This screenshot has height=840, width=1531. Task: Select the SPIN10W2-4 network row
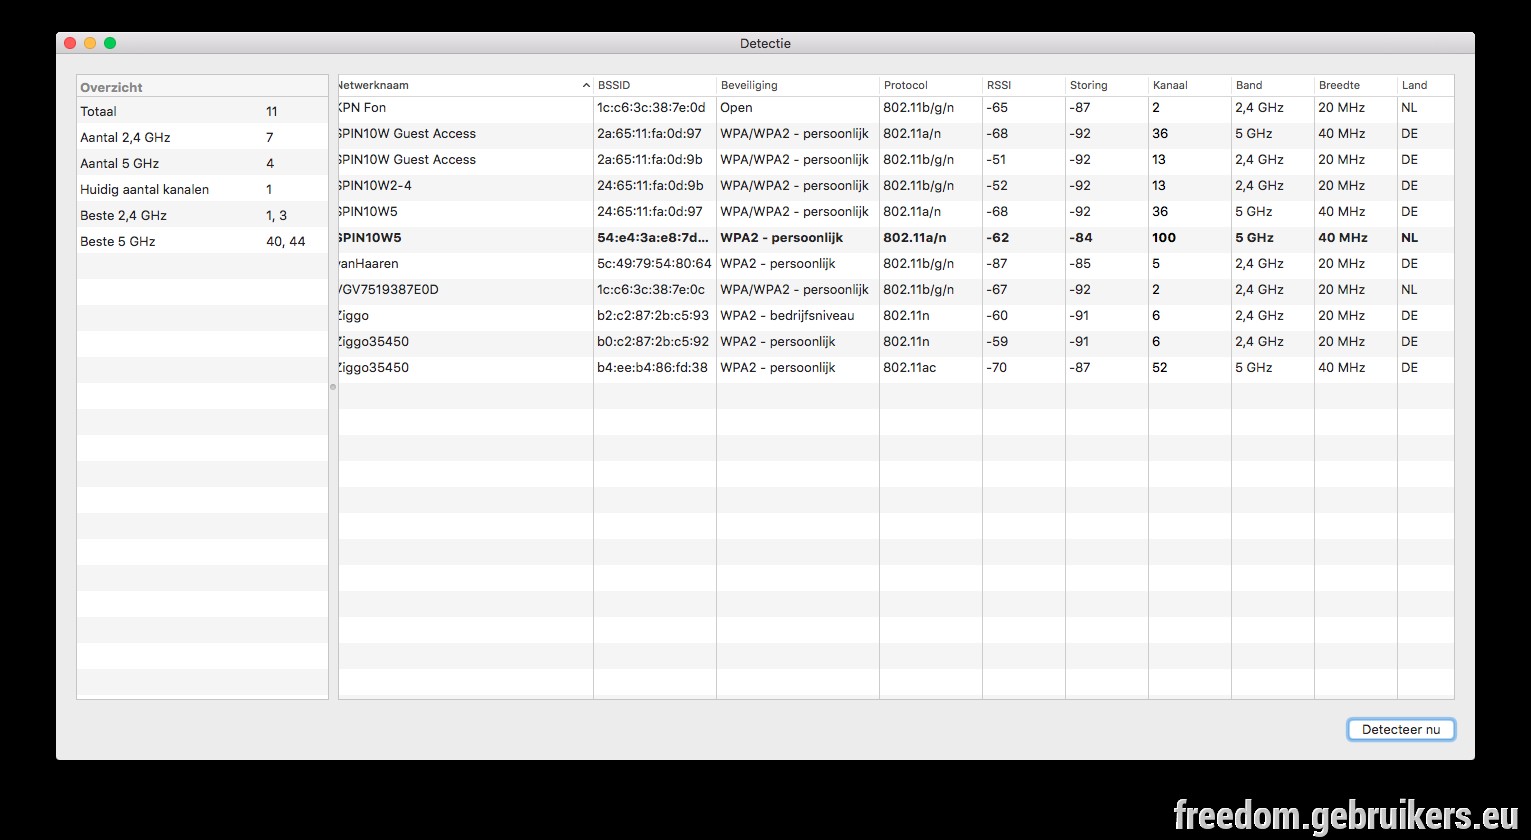point(896,186)
